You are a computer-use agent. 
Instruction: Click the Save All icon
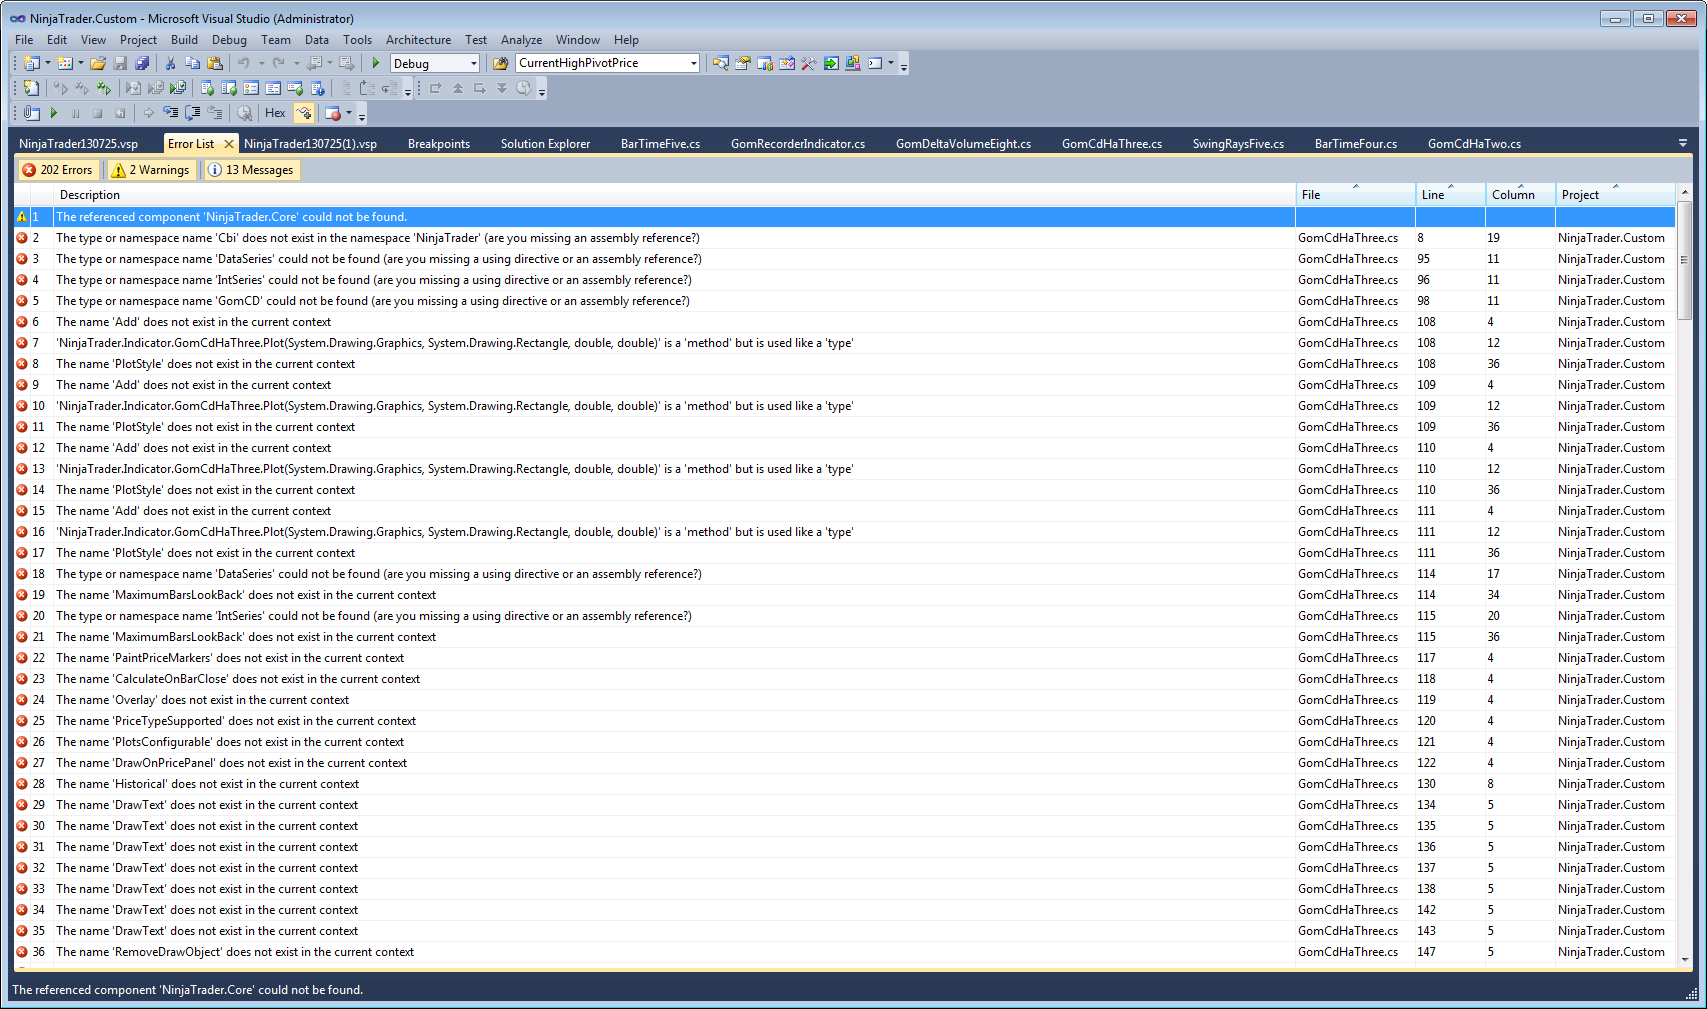[x=142, y=63]
